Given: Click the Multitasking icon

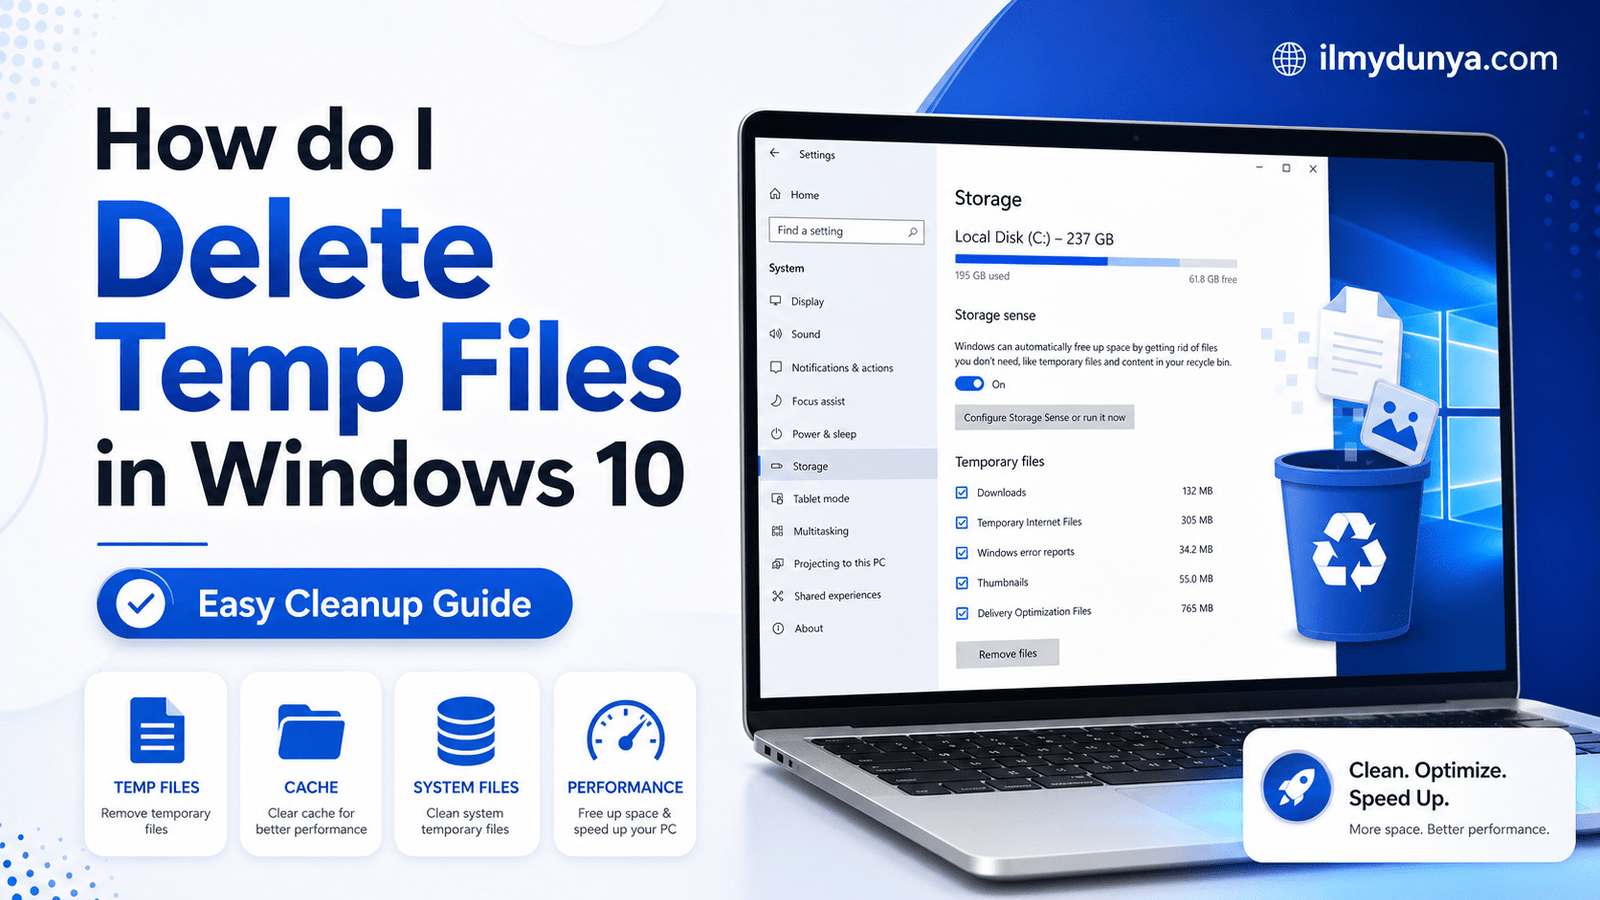Looking at the screenshot, I should (x=777, y=531).
